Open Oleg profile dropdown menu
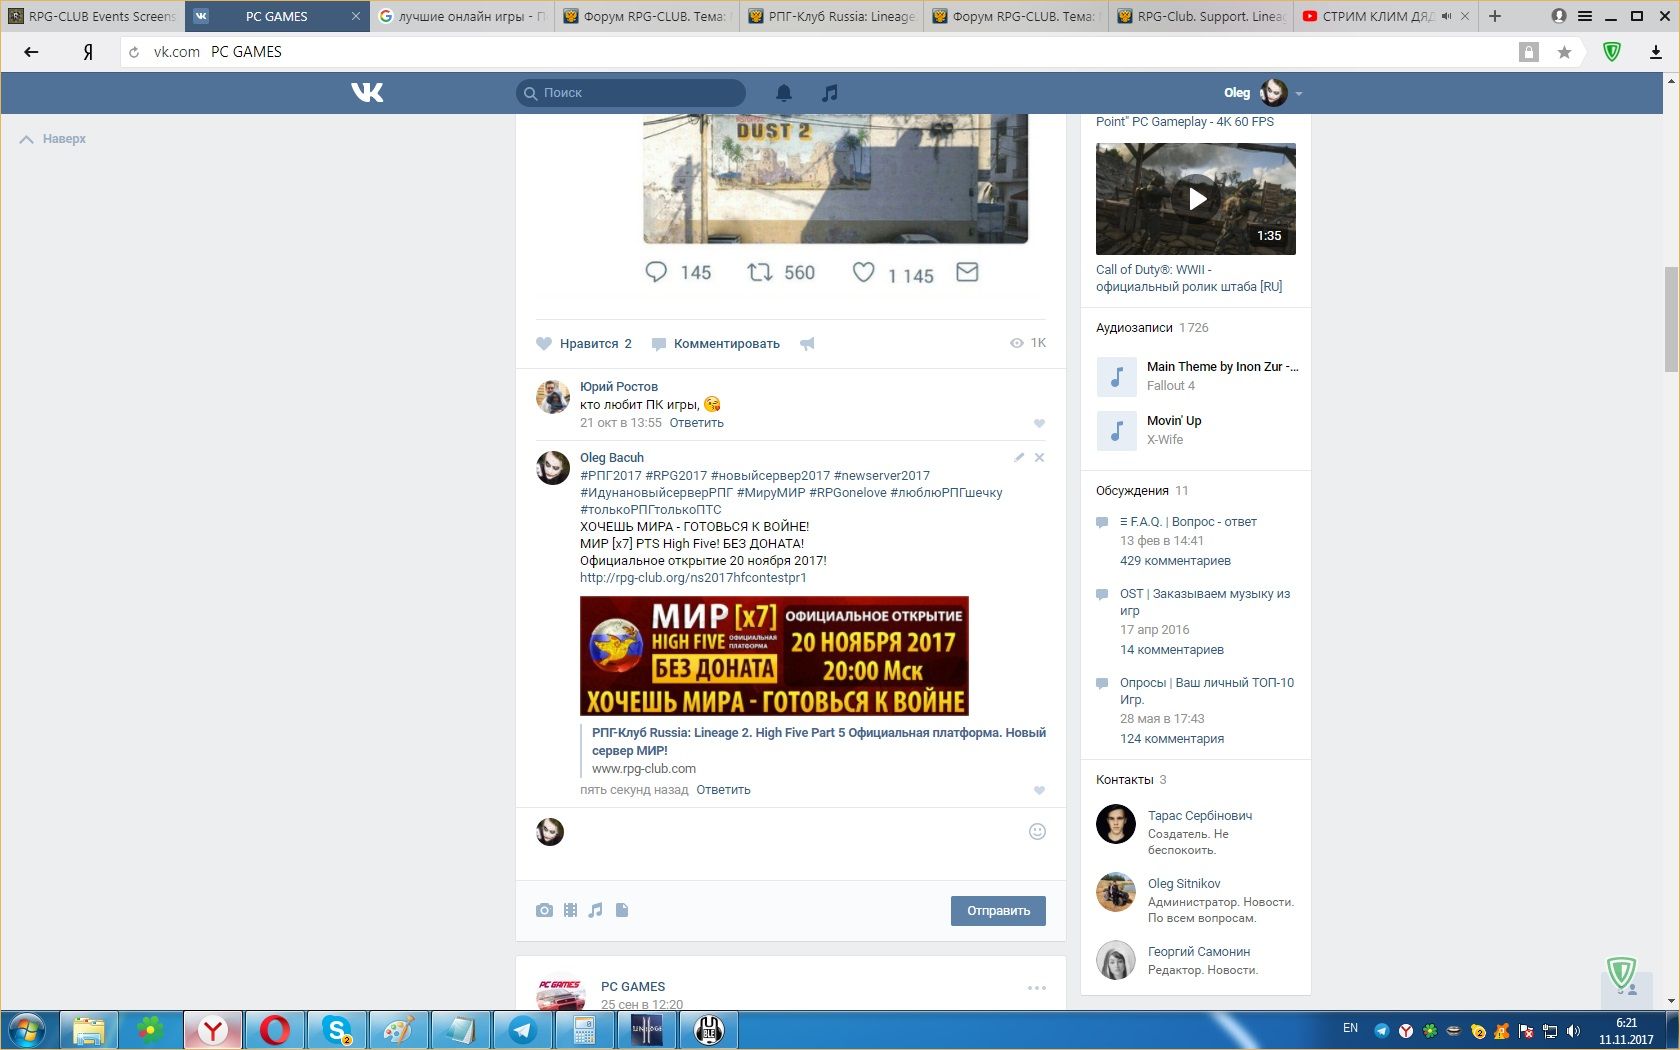Viewport: 1680px width, 1050px height. point(1263,93)
